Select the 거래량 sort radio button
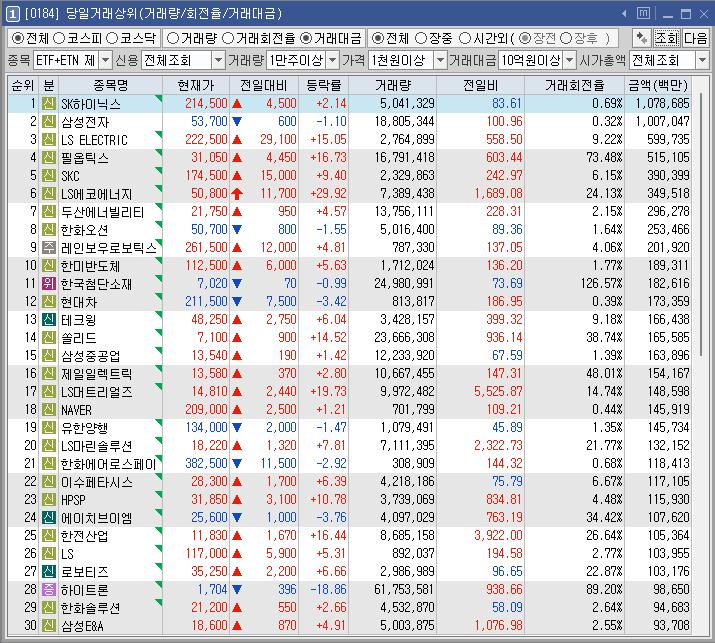Screen dimensions: 715x643 click(172, 38)
